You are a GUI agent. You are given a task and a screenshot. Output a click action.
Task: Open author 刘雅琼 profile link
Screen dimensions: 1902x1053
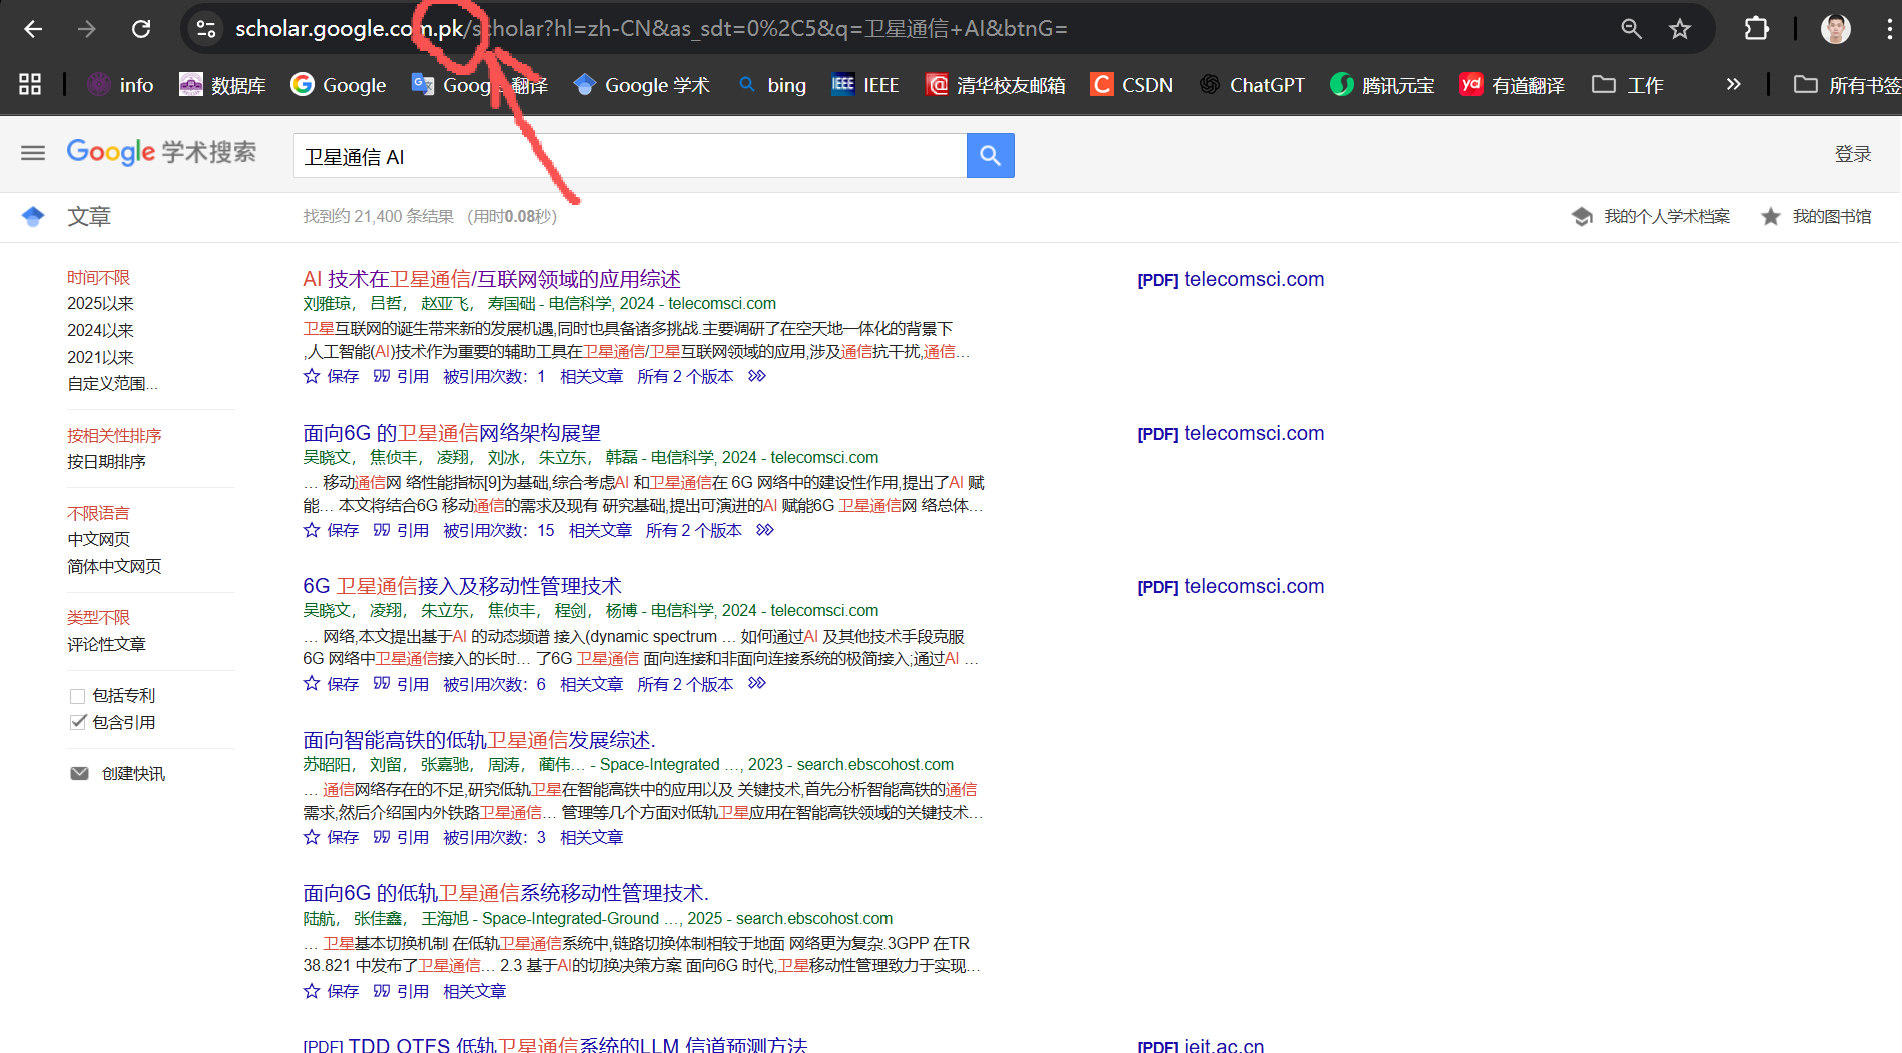[327, 303]
